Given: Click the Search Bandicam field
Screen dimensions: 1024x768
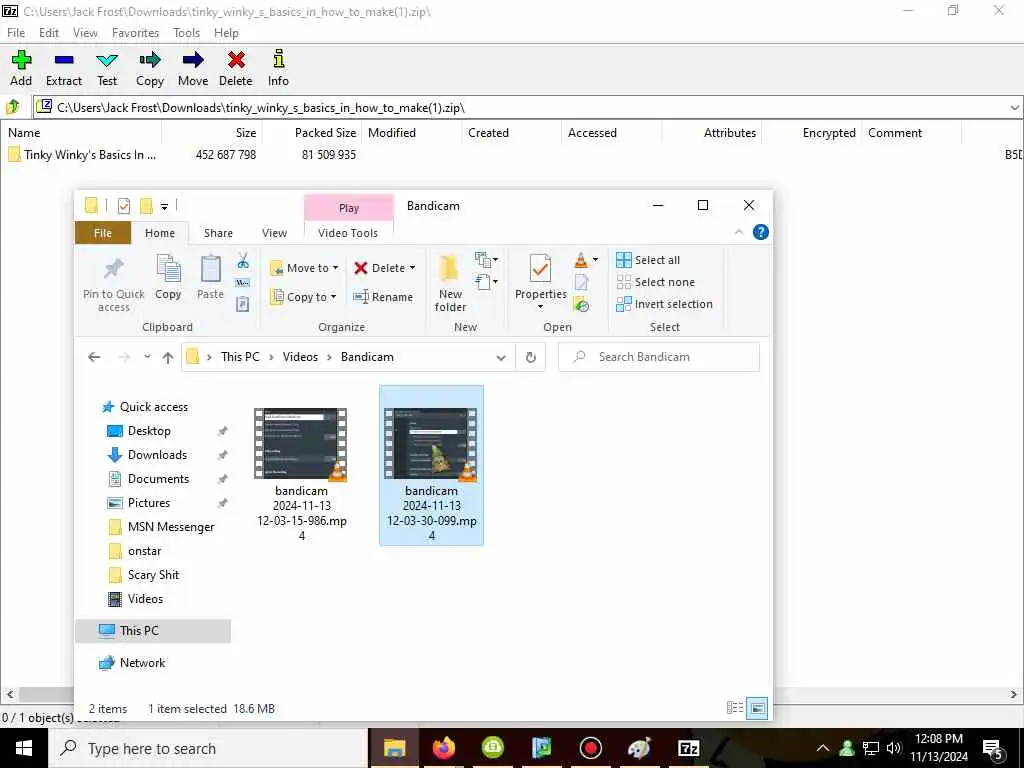Looking at the screenshot, I should (659, 357).
